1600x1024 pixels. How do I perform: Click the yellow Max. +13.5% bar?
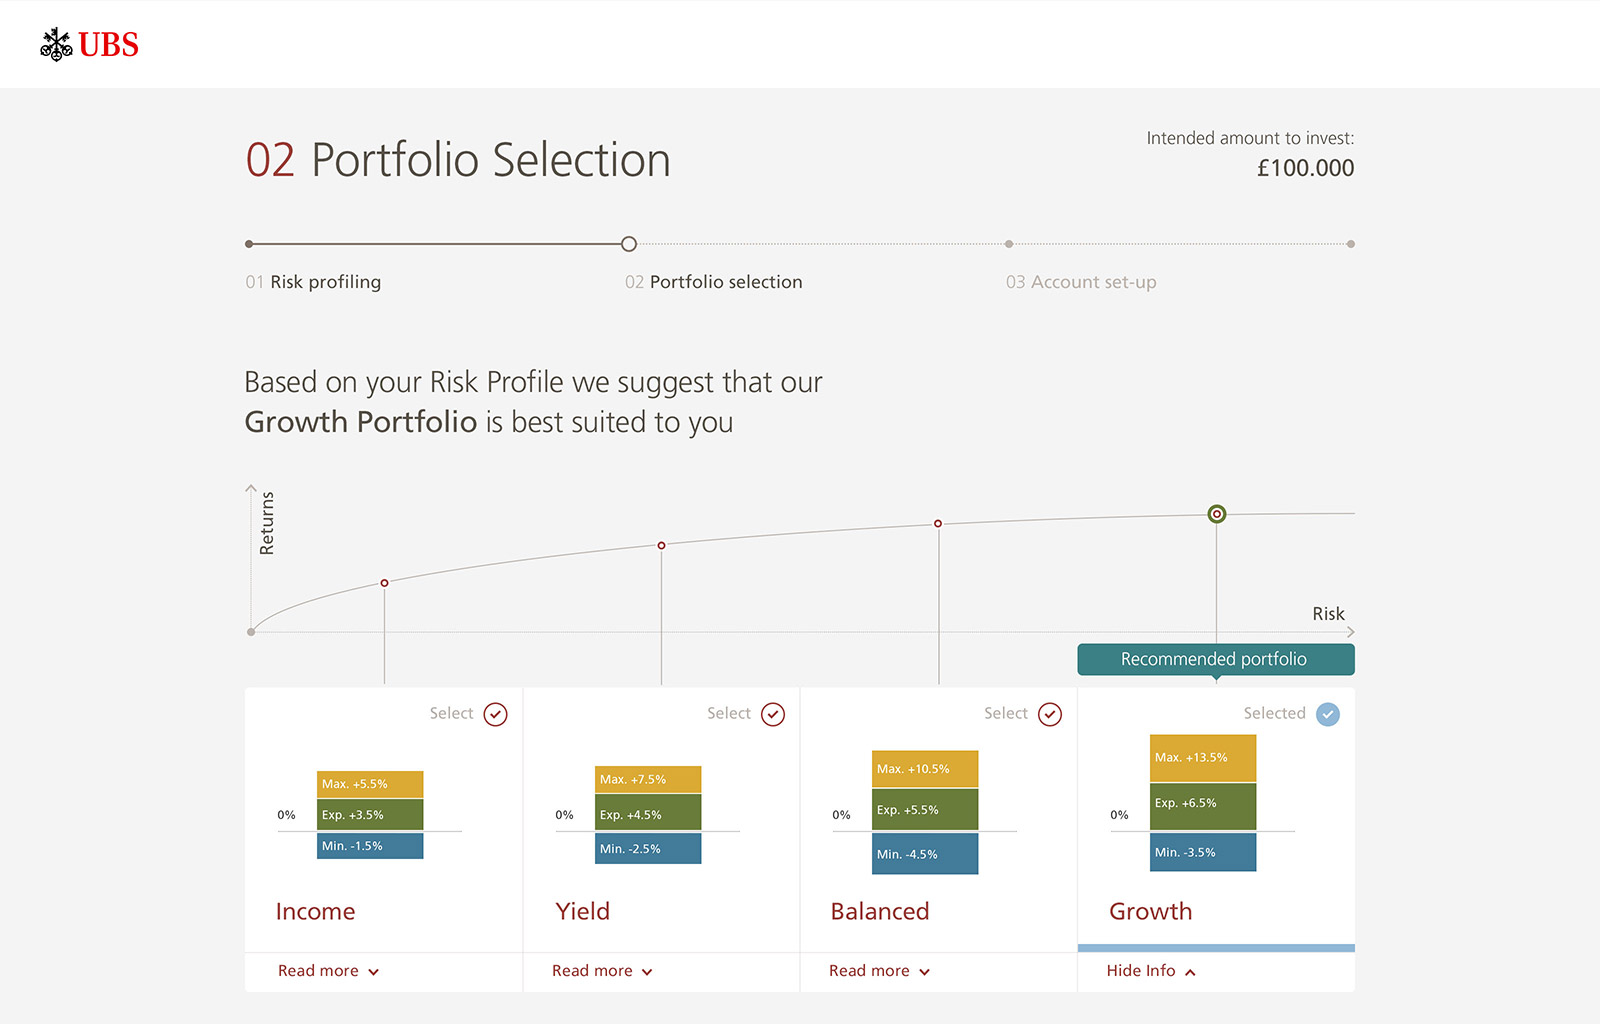1203,758
